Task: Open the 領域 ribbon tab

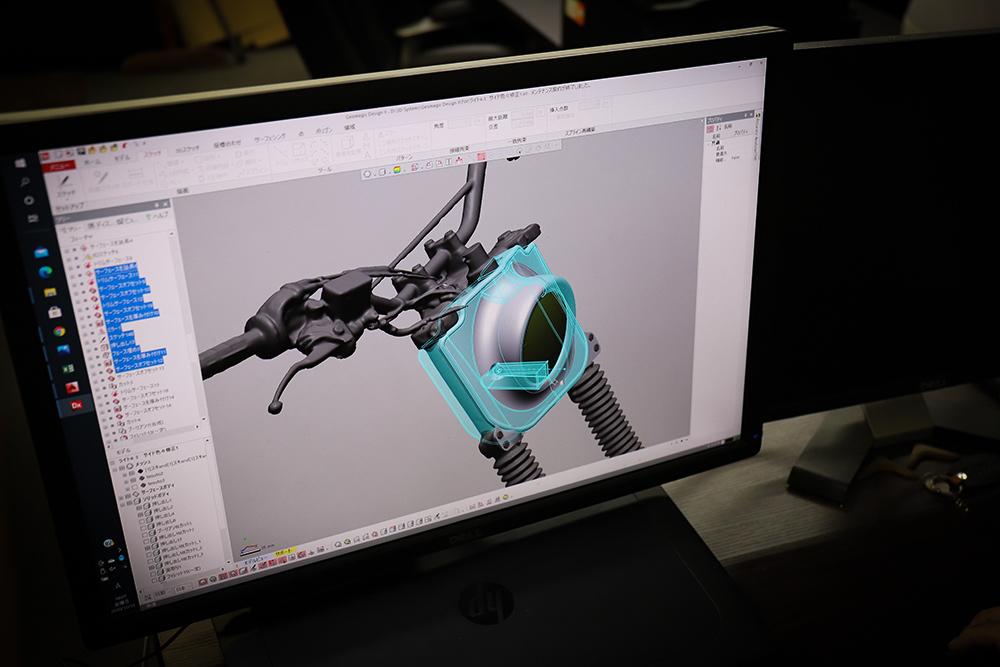Action: [349, 128]
